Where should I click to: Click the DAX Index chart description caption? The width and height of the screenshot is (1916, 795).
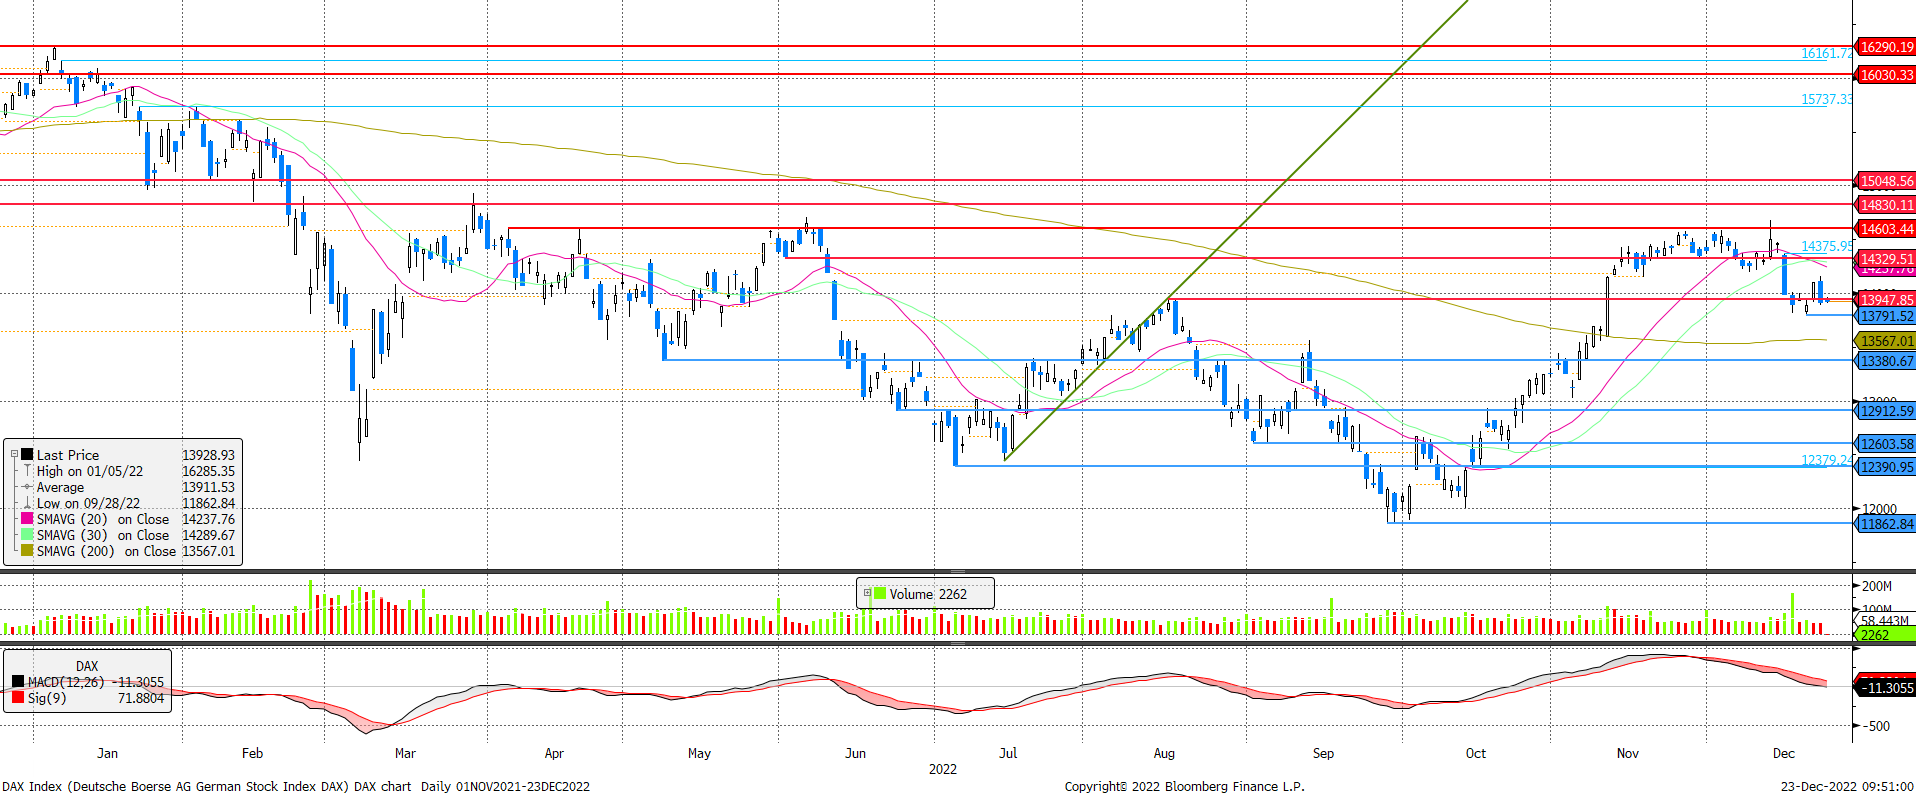(296, 786)
